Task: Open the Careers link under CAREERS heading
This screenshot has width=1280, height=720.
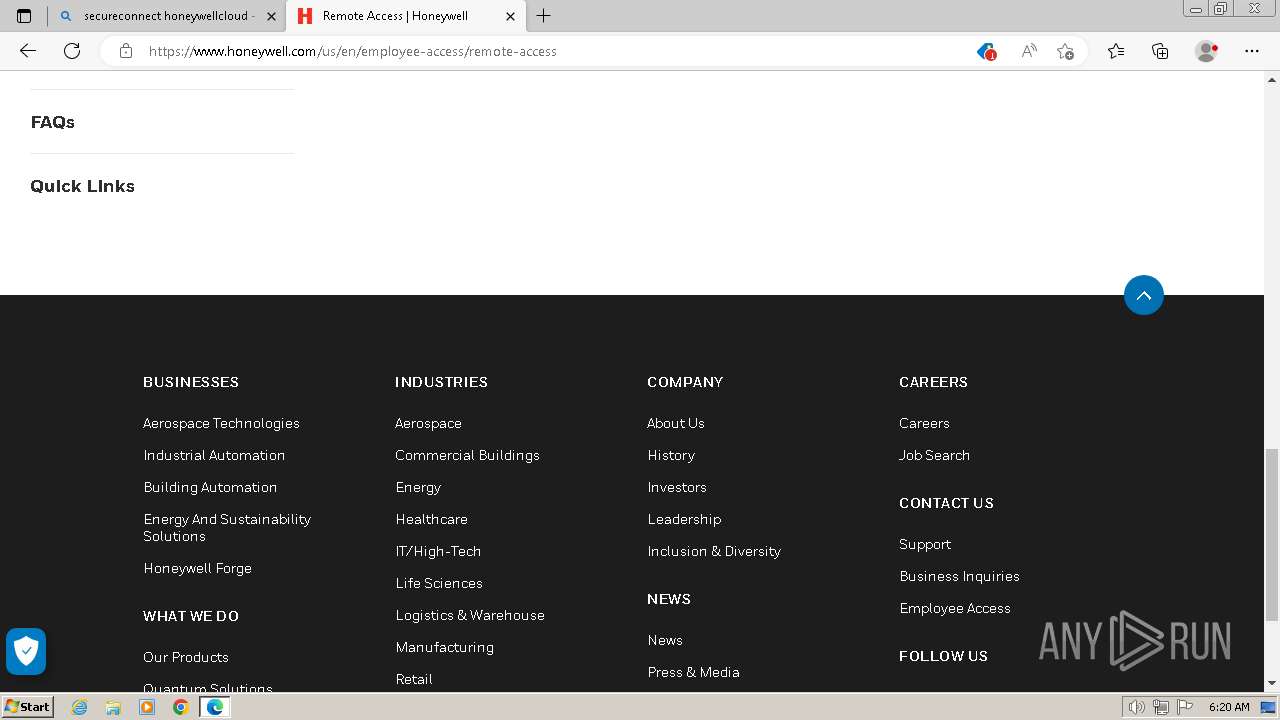Action: click(x=924, y=423)
